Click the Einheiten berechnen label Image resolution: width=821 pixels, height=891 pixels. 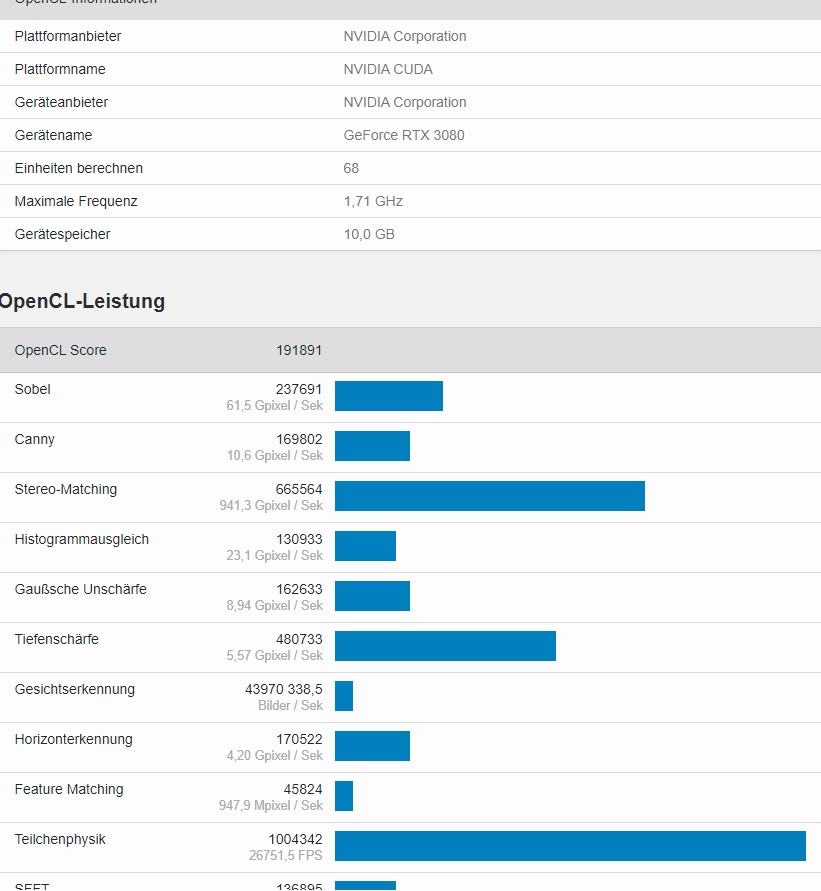click(78, 168)
